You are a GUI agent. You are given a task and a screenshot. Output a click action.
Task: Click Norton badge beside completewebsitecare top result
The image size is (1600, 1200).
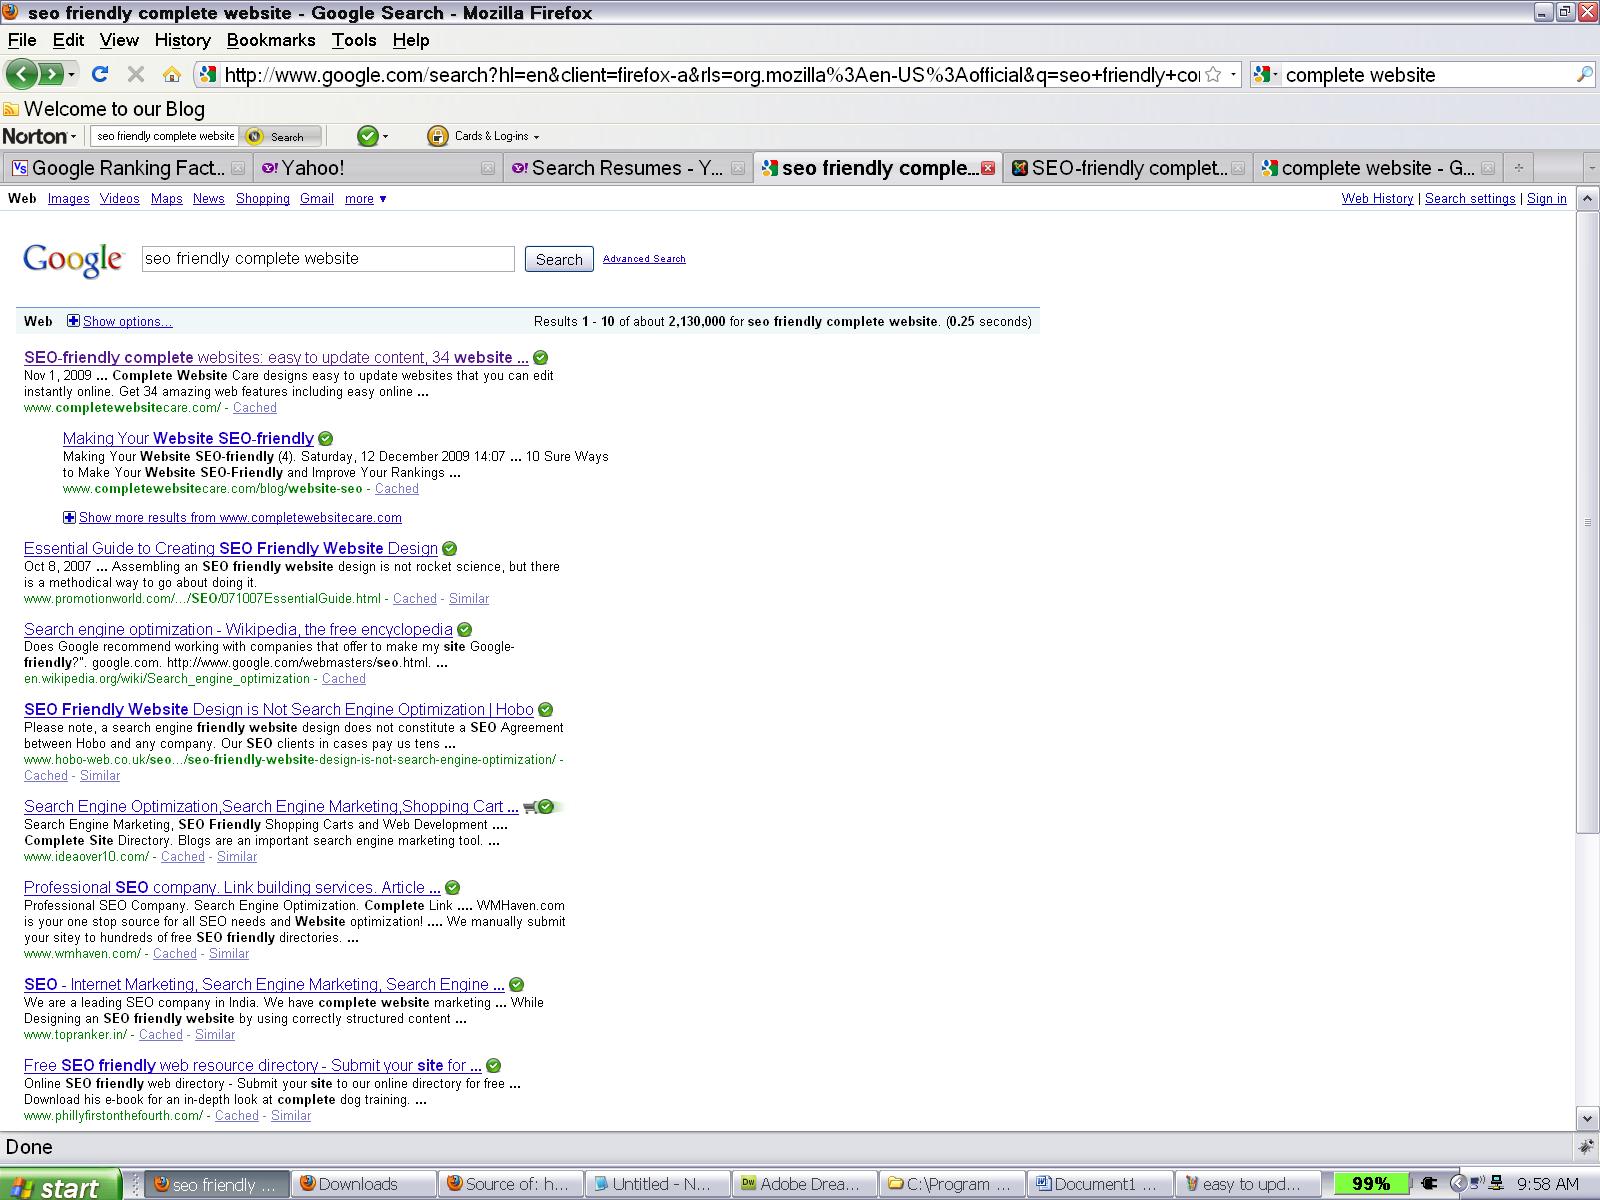(540, 358)
